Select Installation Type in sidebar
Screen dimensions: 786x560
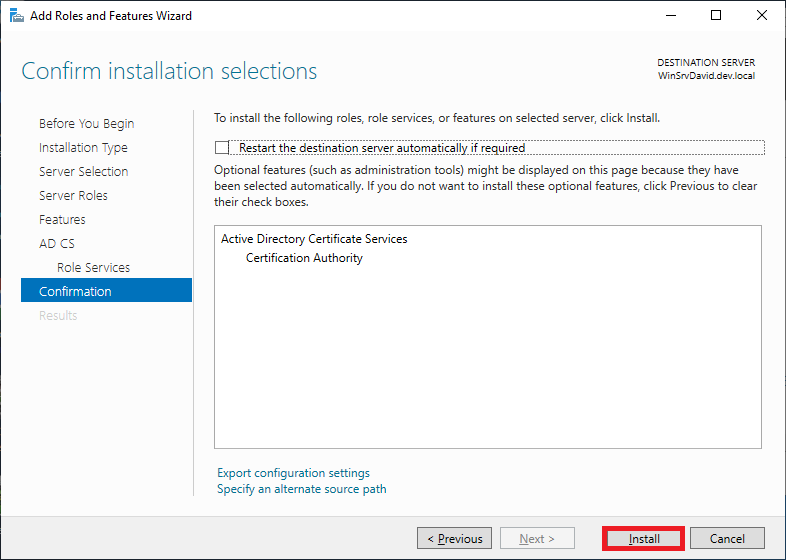83,148
